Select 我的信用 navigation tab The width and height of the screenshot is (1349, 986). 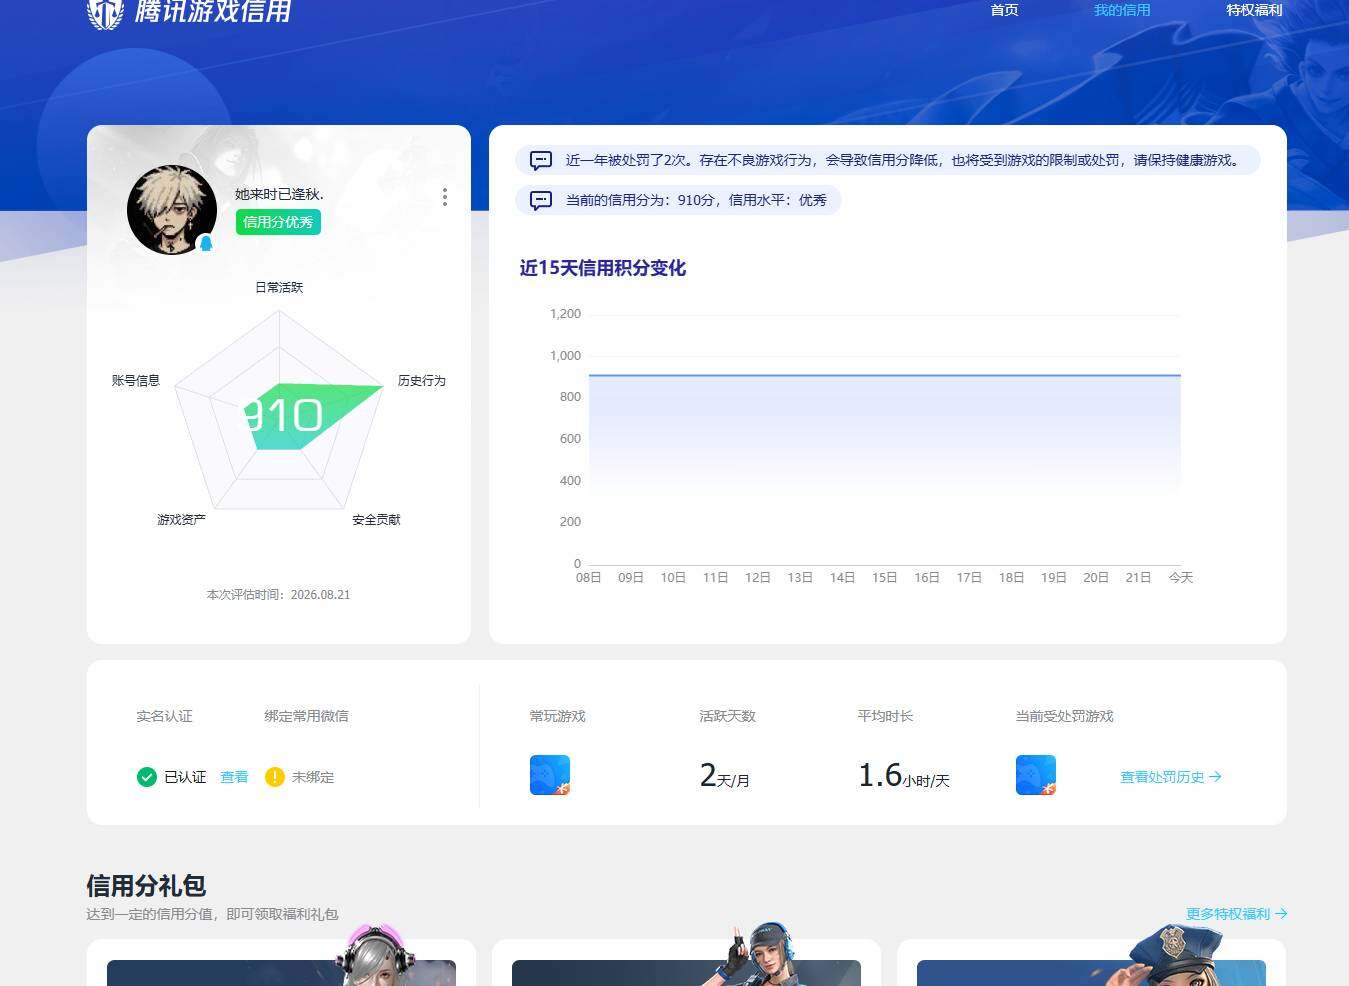pyautogui.click(x=1122, y=10)
